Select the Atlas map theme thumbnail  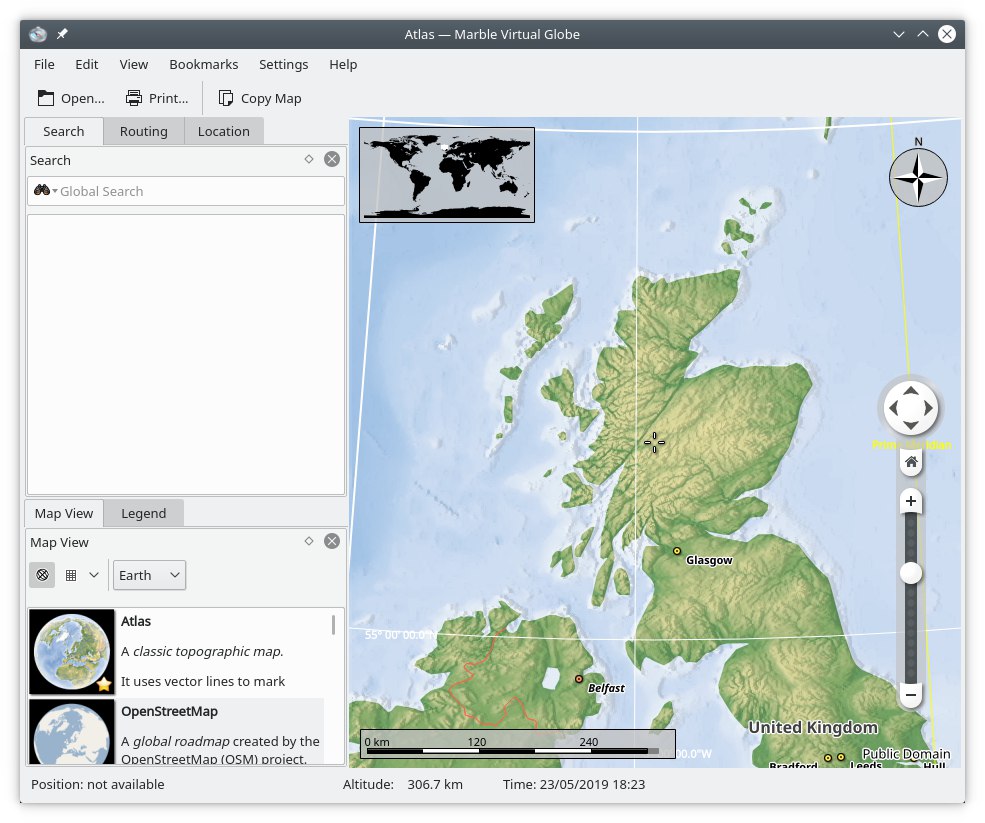[x=72, y=651]
